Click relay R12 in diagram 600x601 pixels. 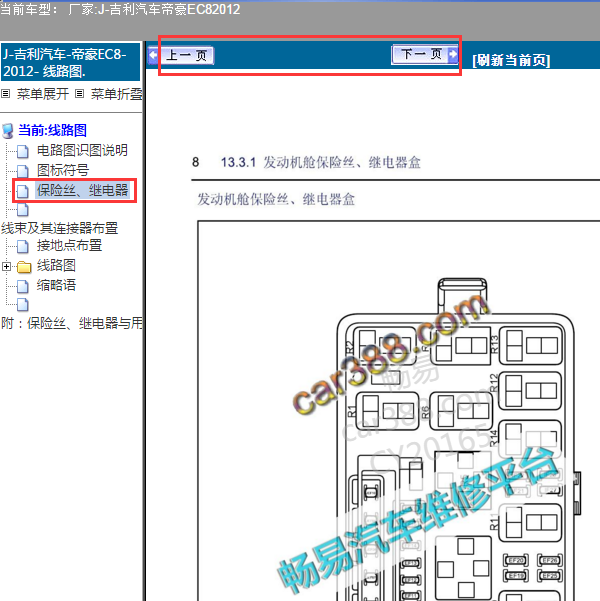pos(531,391)
